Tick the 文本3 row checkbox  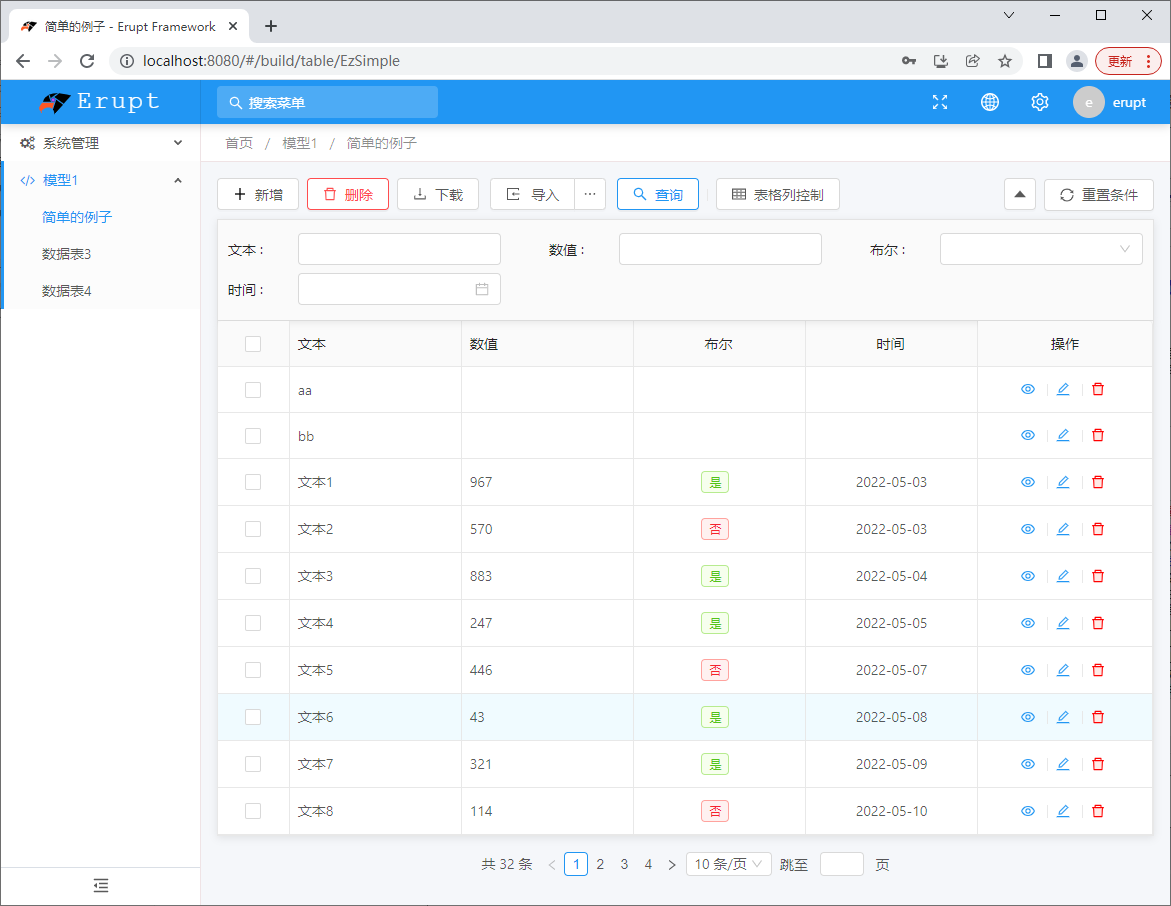tap(253, 576)
